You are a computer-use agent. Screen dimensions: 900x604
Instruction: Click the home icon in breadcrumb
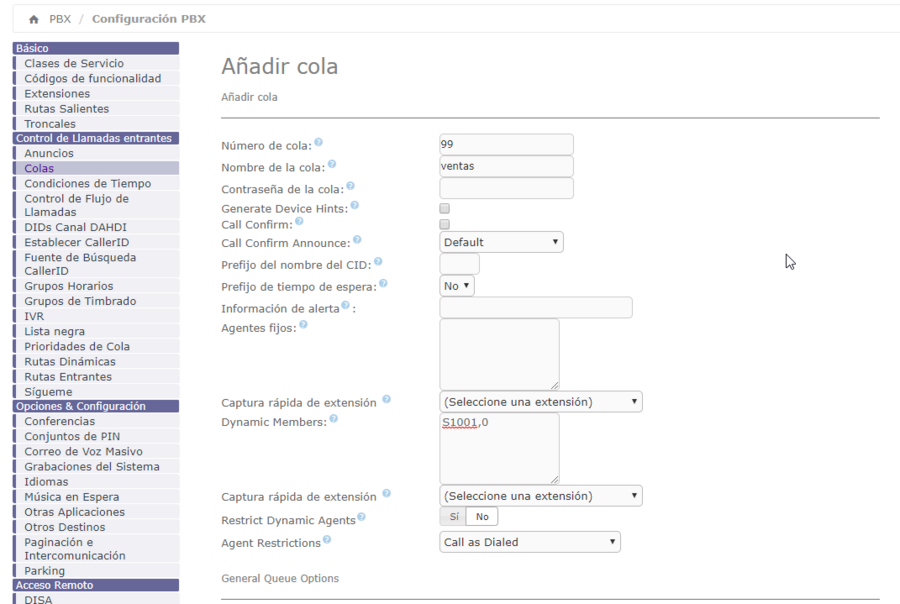[34, 19]
